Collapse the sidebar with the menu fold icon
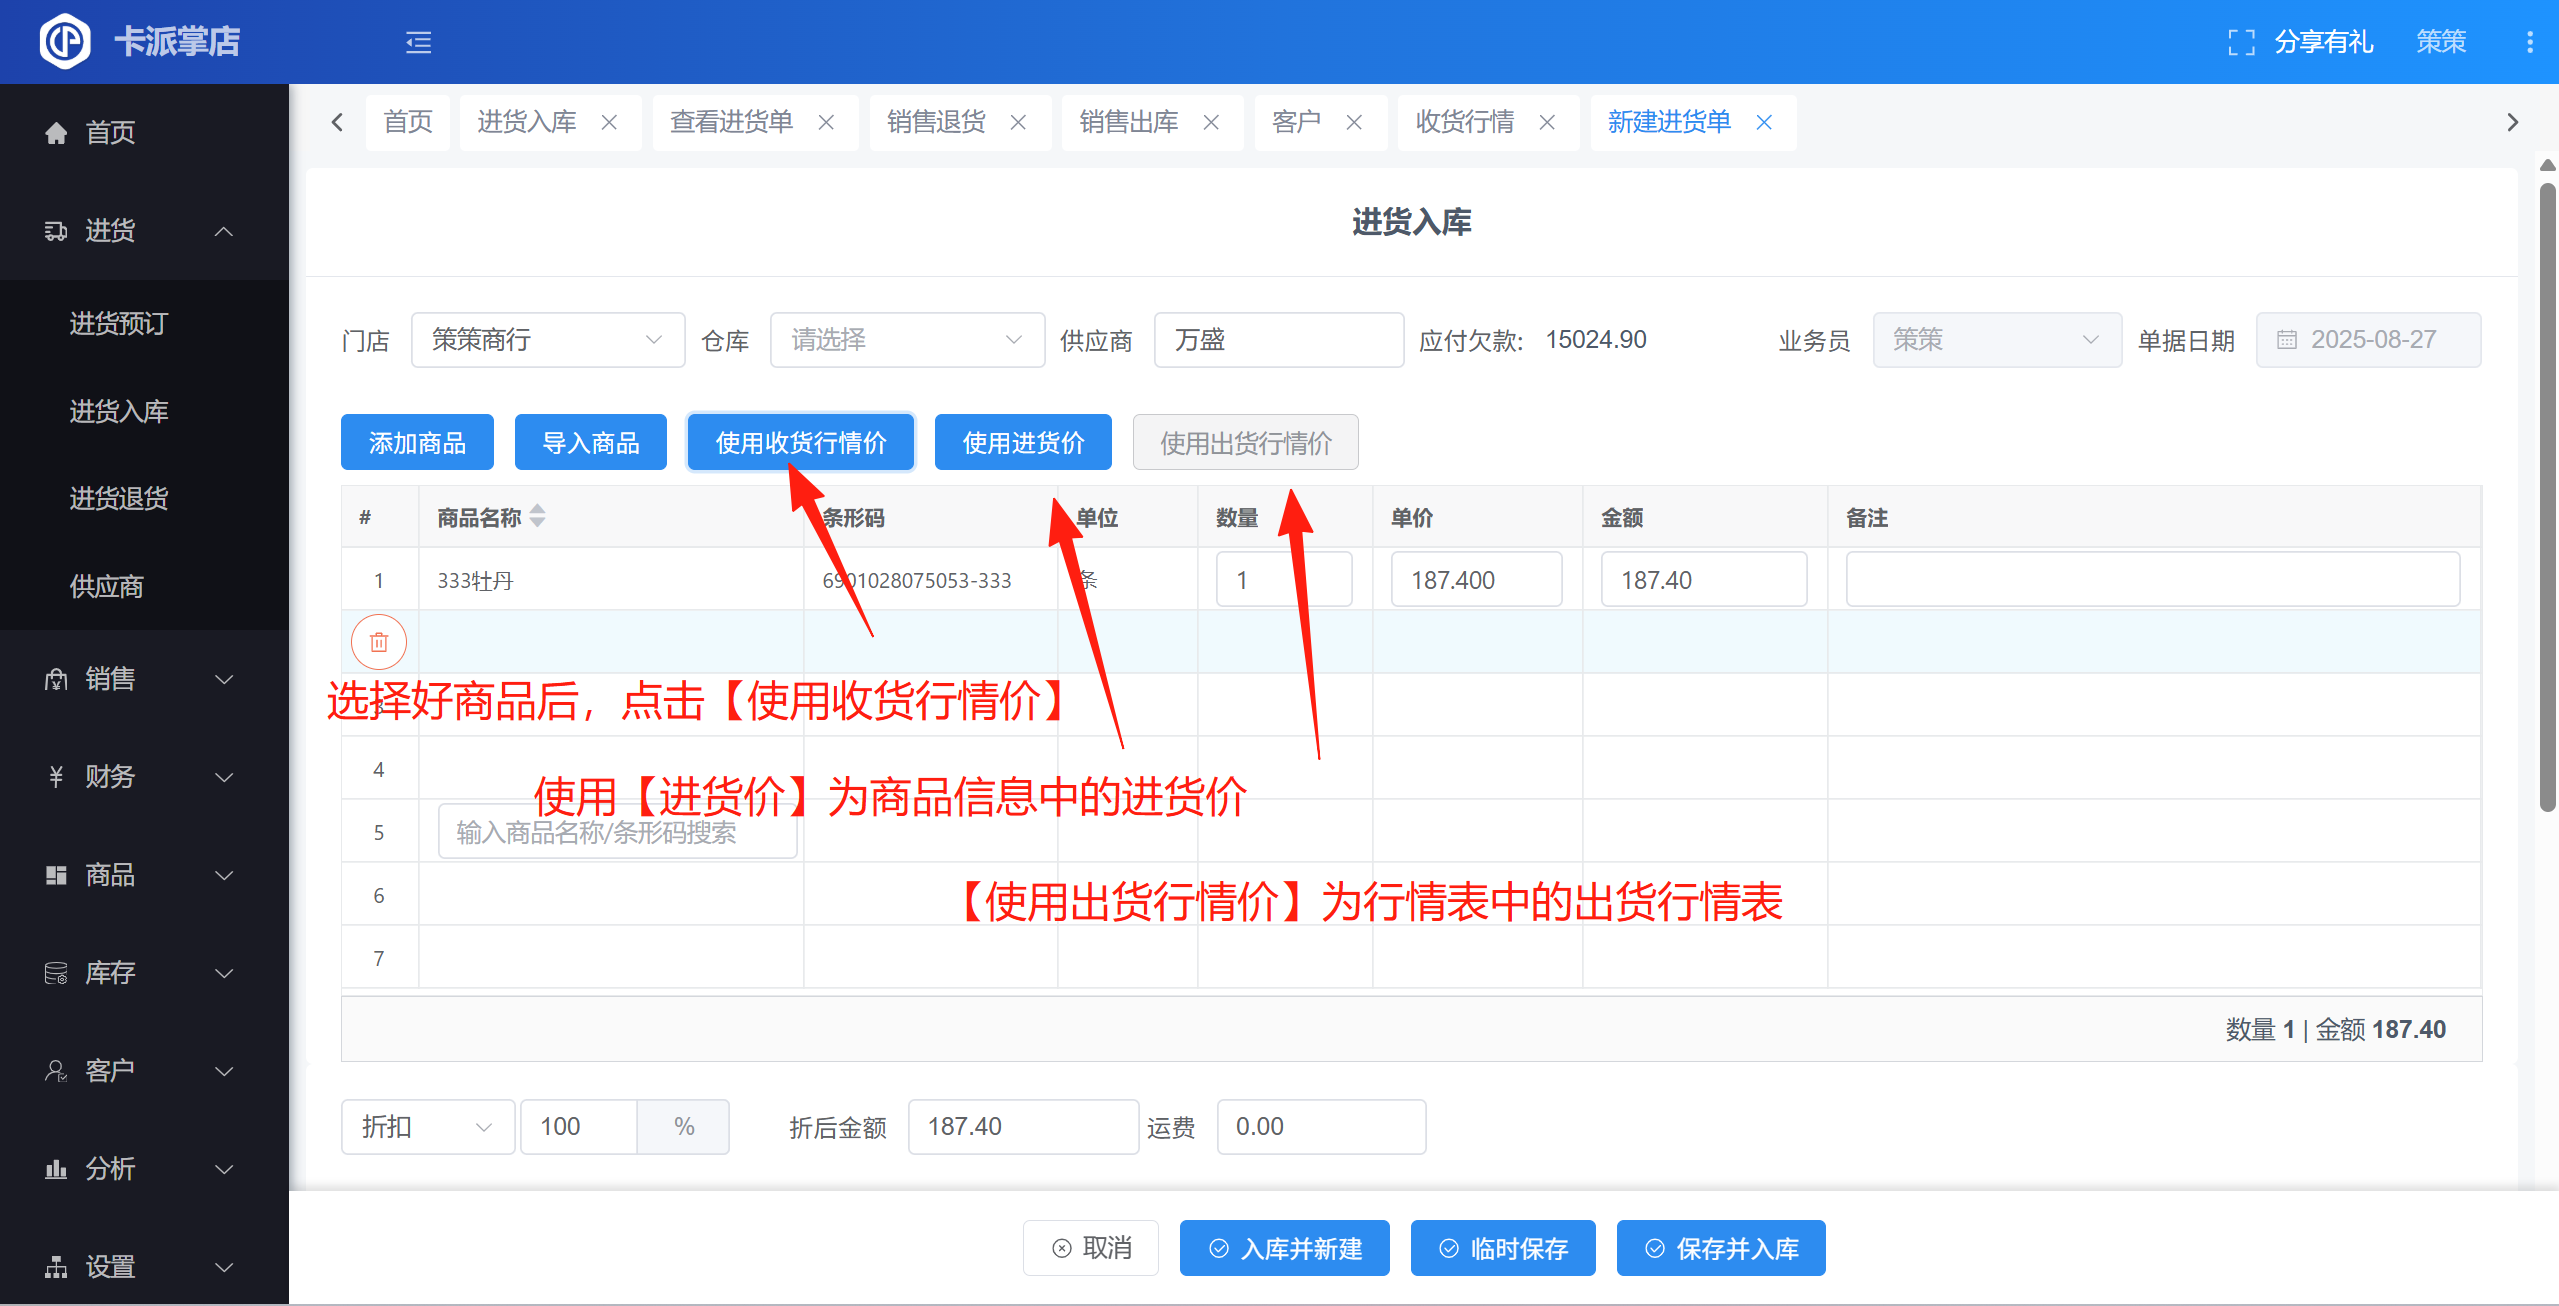 point(418,42)
